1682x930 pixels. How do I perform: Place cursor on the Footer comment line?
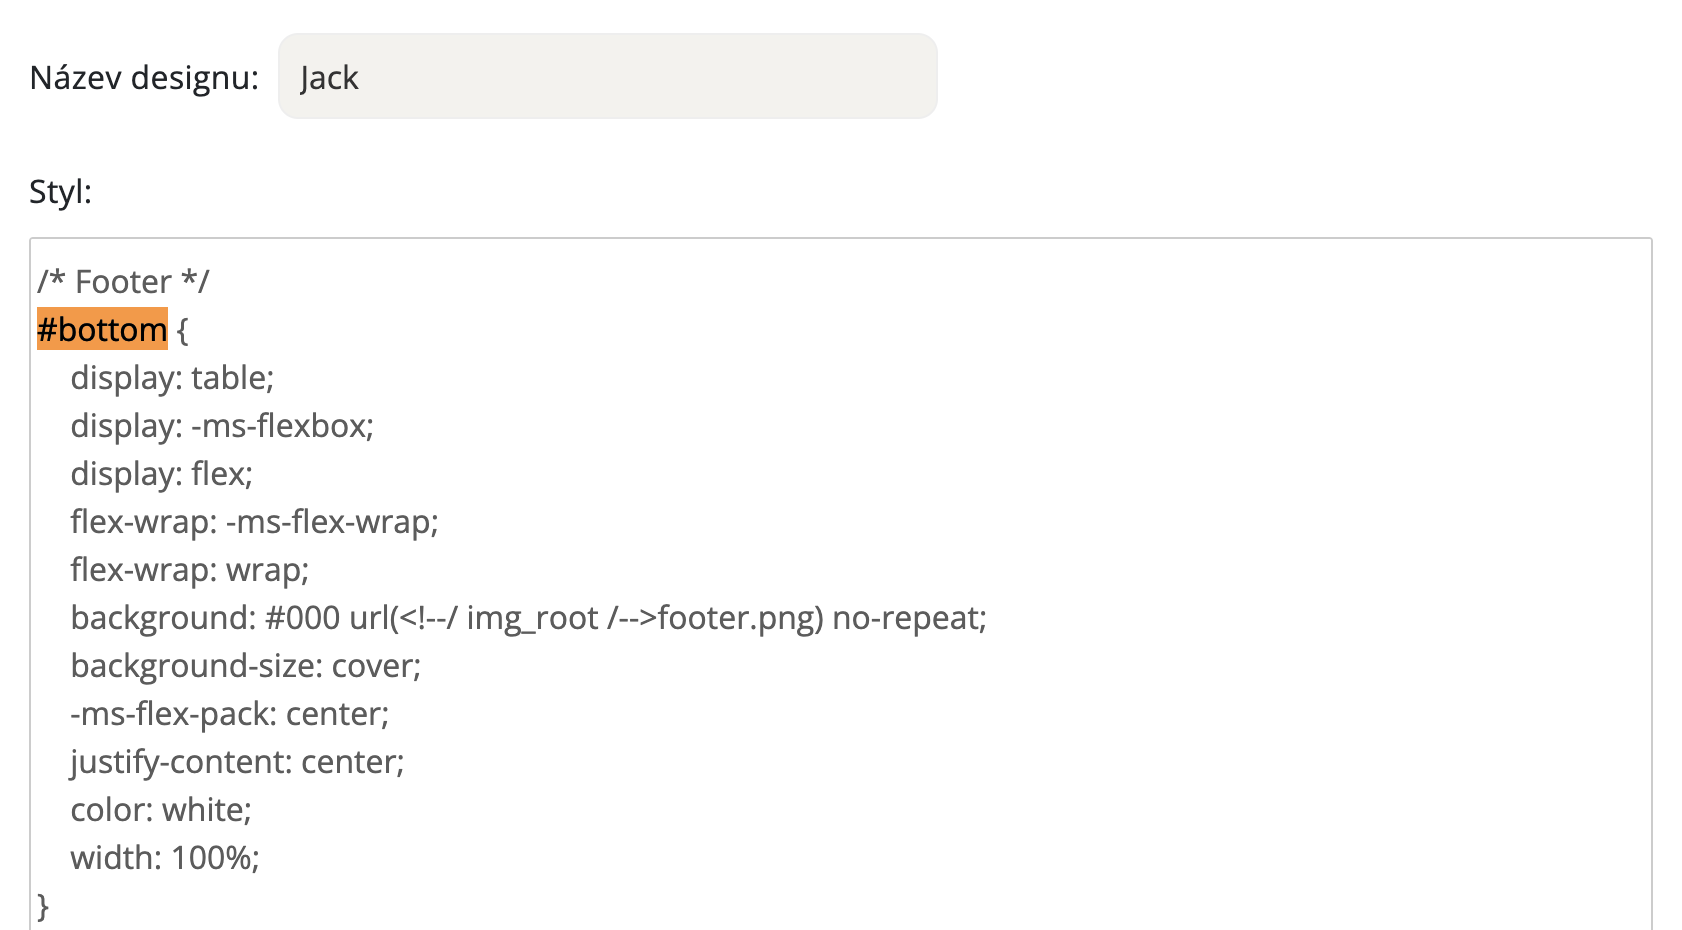click(123, 281)
